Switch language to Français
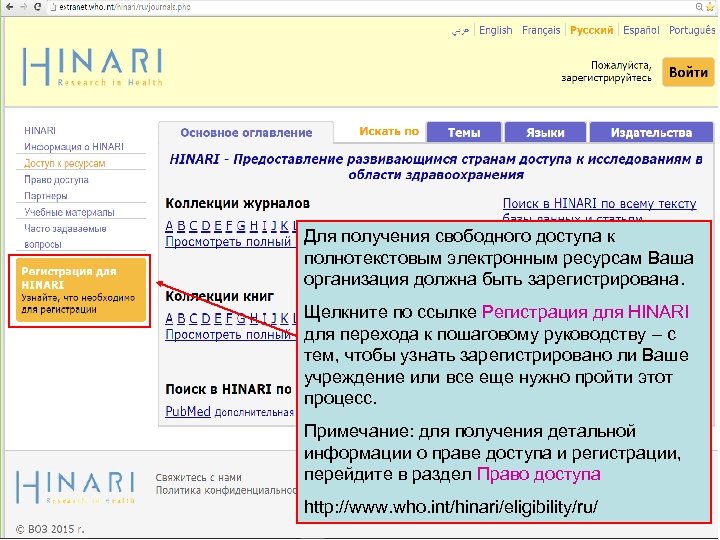This screenshot has height=540, width=720. tap(541, 30)
